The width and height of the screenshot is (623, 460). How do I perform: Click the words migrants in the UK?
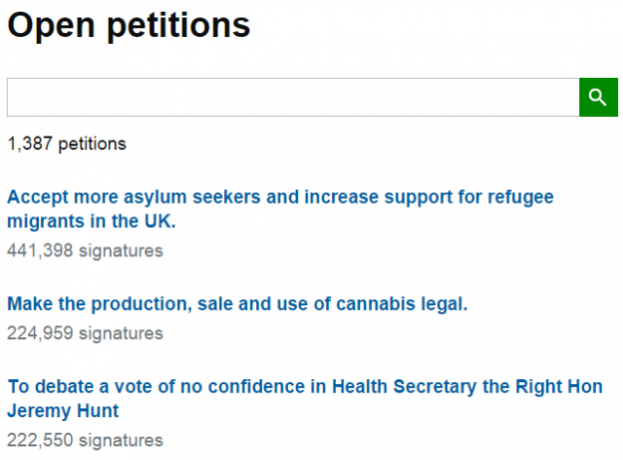pos(91,221)
